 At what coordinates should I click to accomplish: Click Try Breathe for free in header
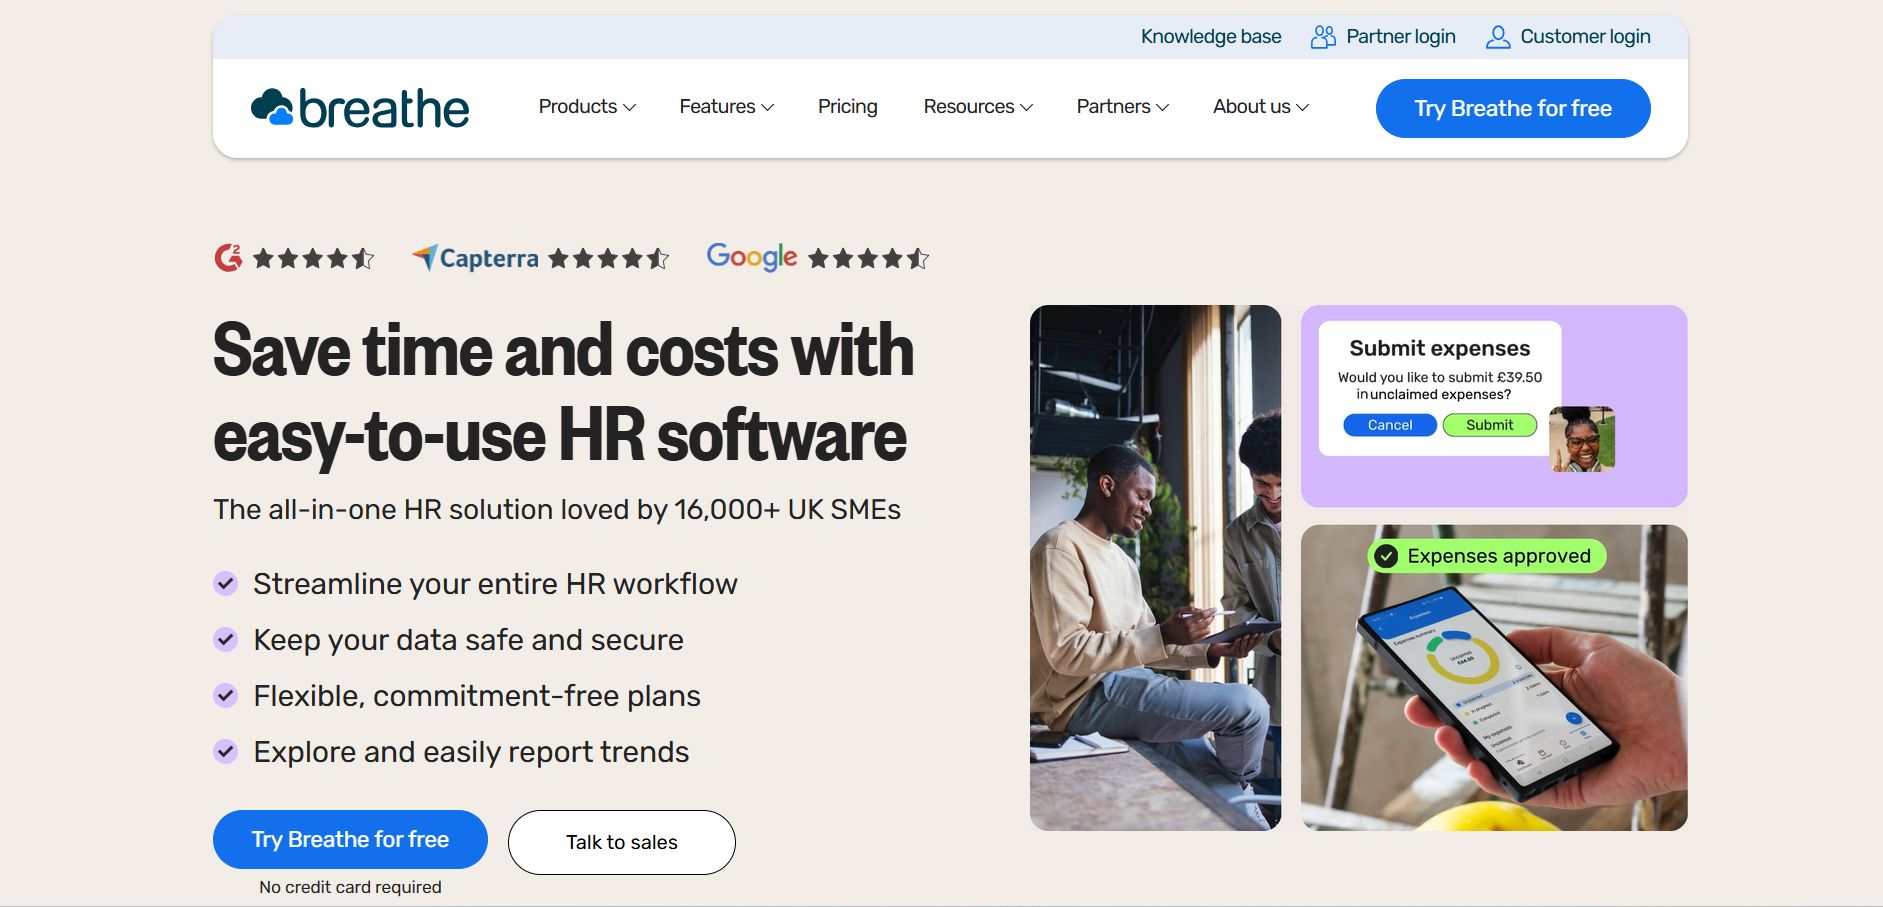coord(1512,108)
